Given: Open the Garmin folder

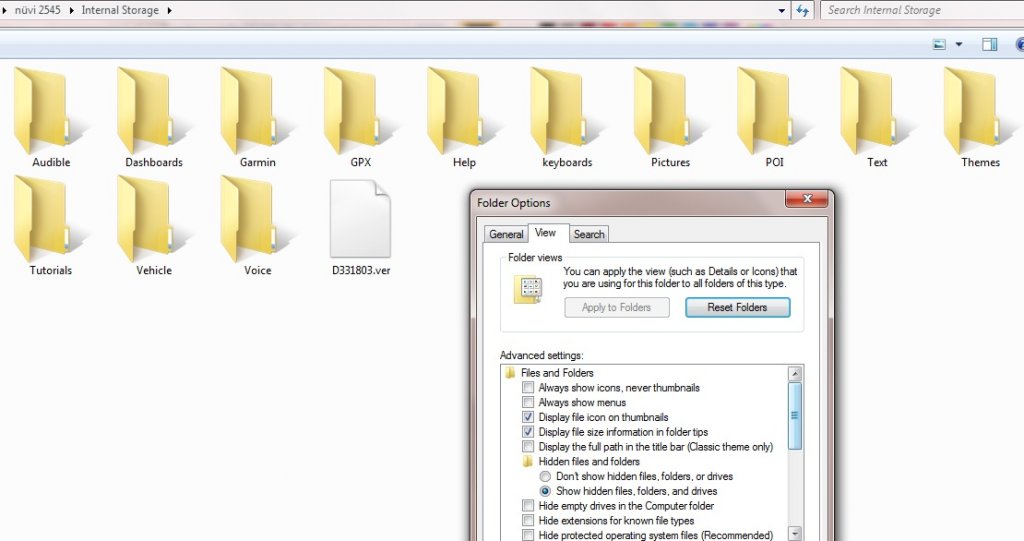Looking at the screenshot, I should click(x=257, y=118).
